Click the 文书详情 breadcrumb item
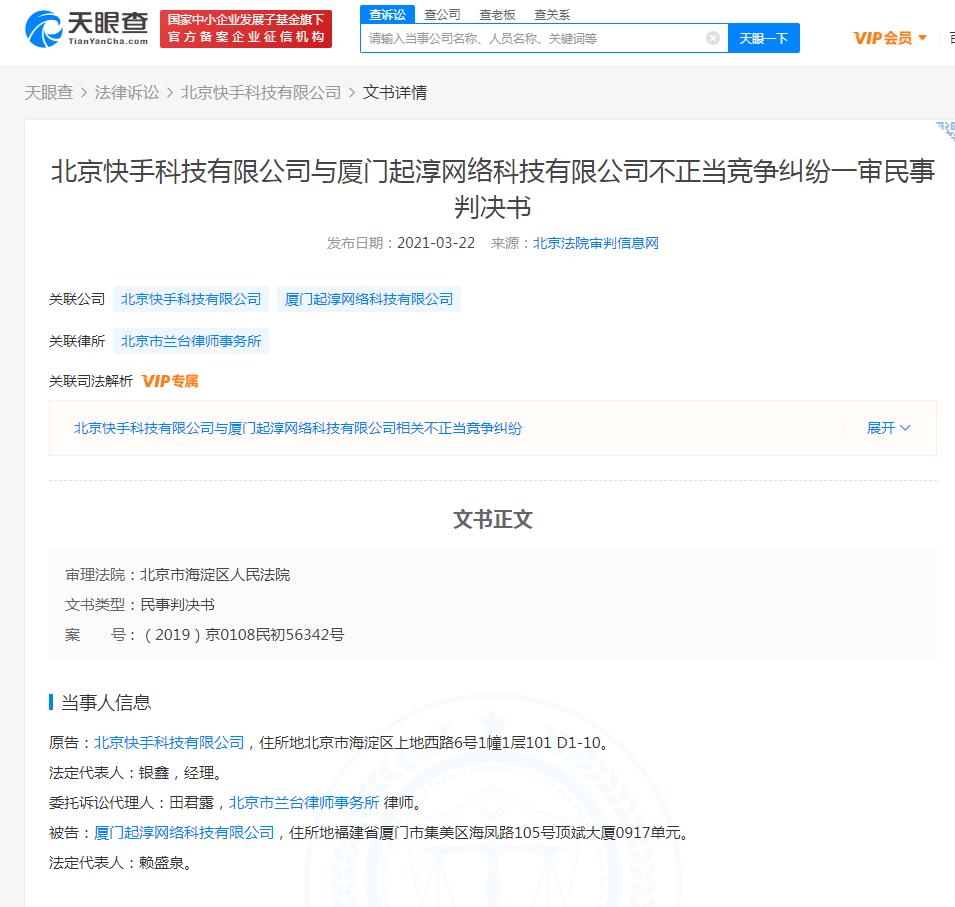 click(395, 91)
